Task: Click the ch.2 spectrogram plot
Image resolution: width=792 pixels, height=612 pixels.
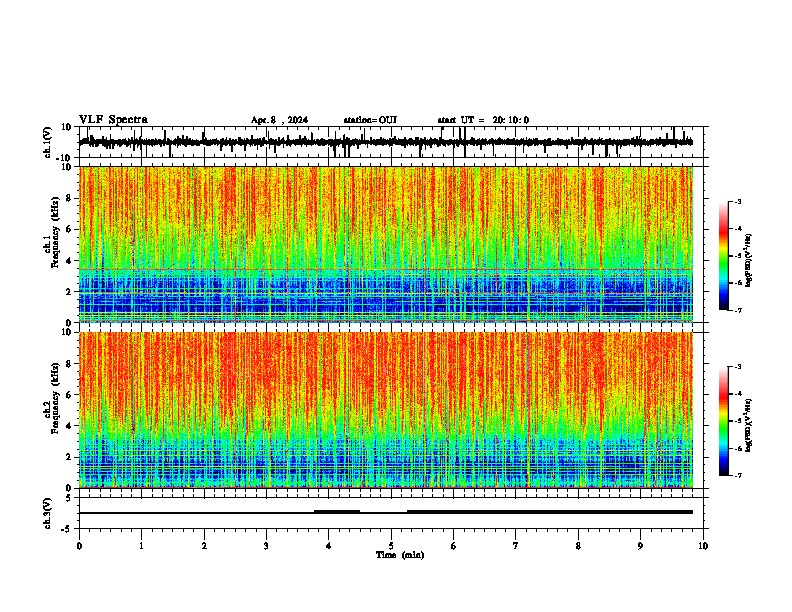Action: pyautogui.click(x=386, y=410)
